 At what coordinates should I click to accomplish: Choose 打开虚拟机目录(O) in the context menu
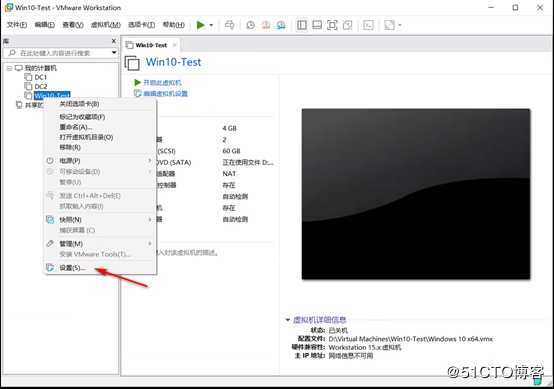click(x=100, y=137)
